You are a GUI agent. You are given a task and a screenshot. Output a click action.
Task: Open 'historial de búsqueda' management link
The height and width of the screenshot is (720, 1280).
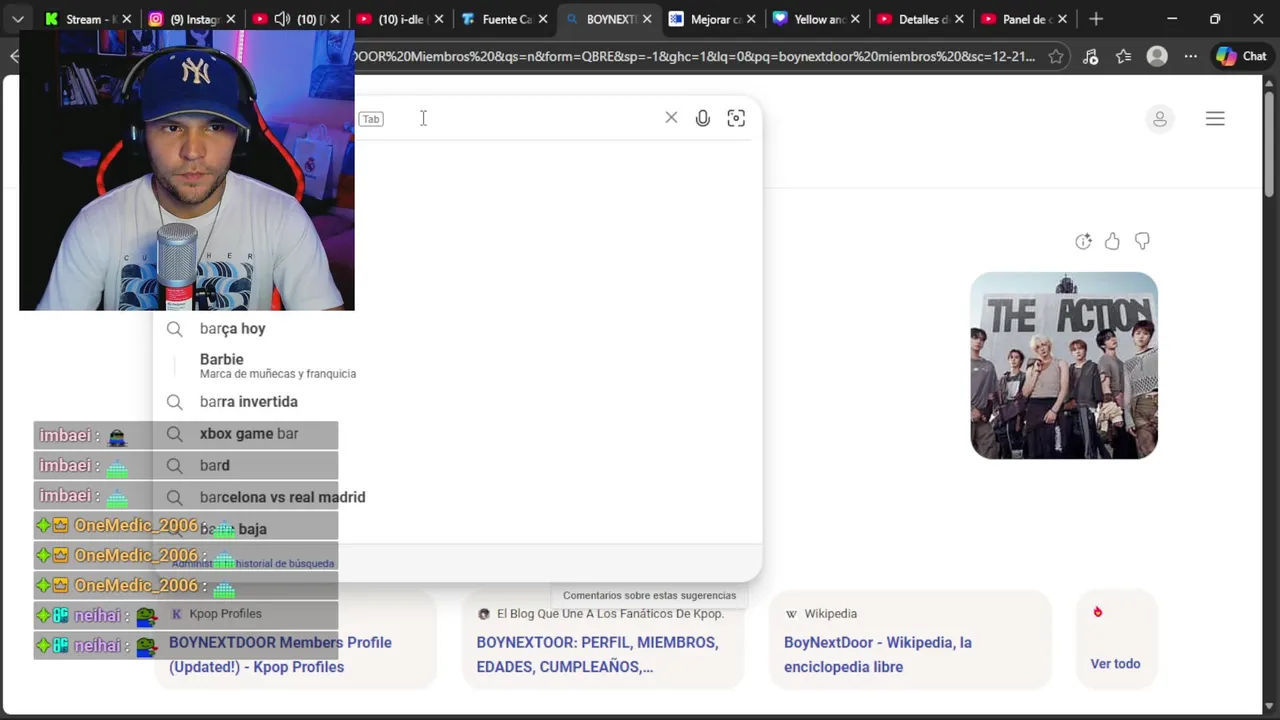253,563
